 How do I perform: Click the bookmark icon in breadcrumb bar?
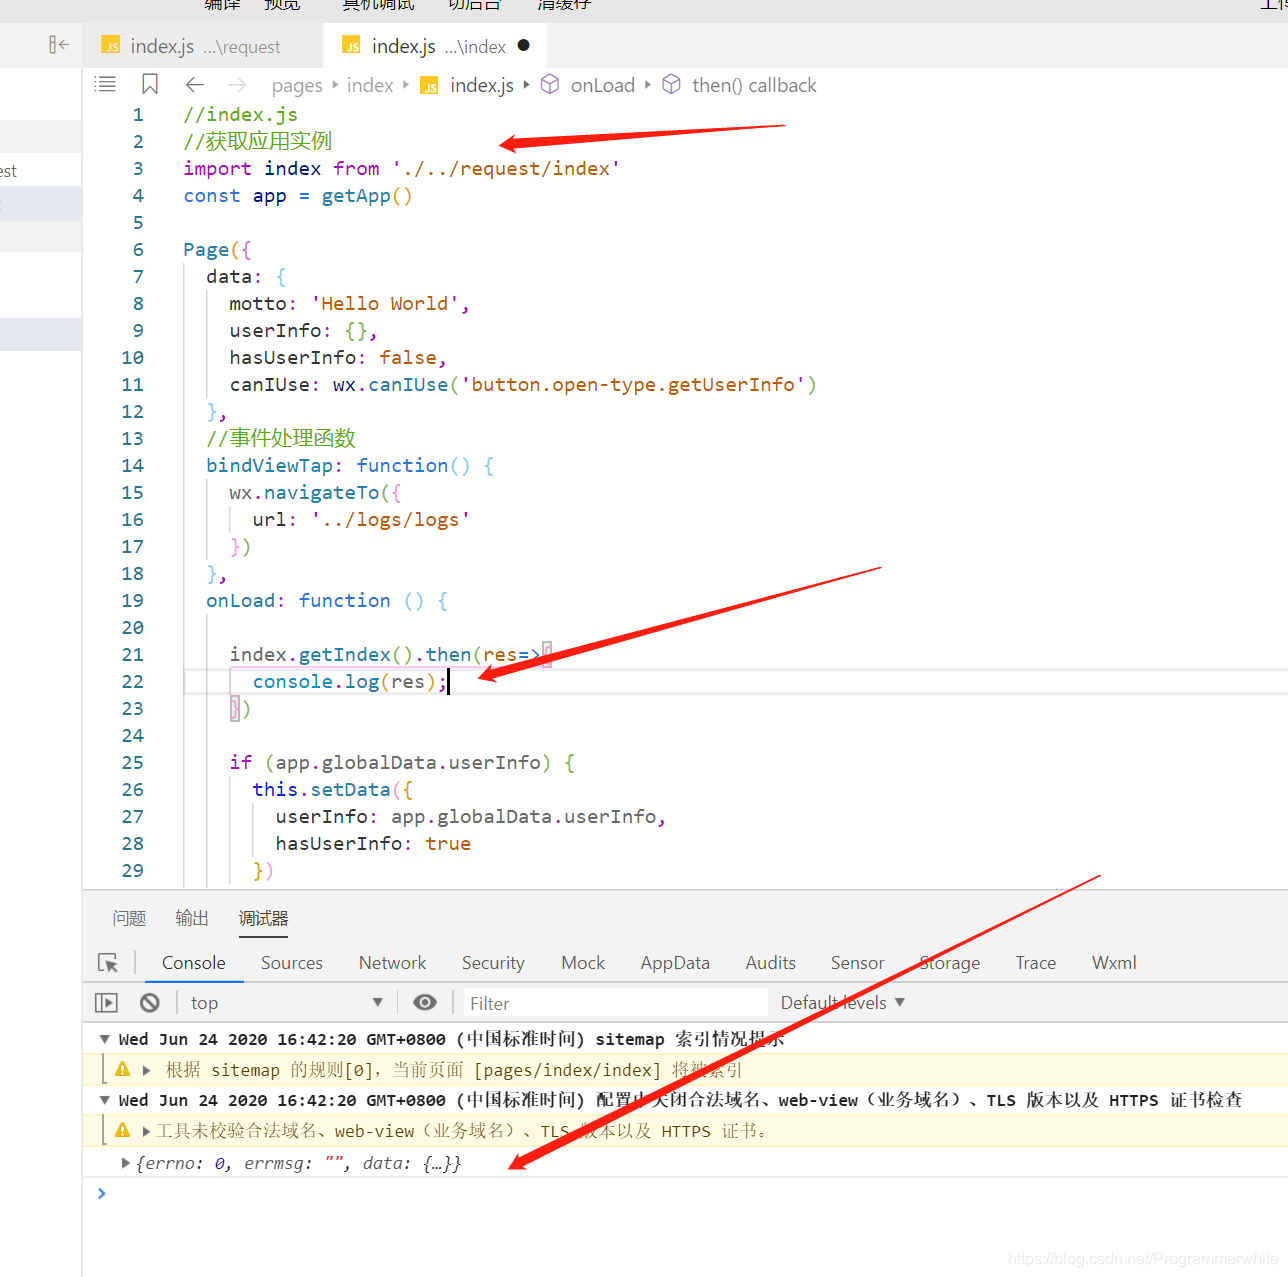[150, 85]
